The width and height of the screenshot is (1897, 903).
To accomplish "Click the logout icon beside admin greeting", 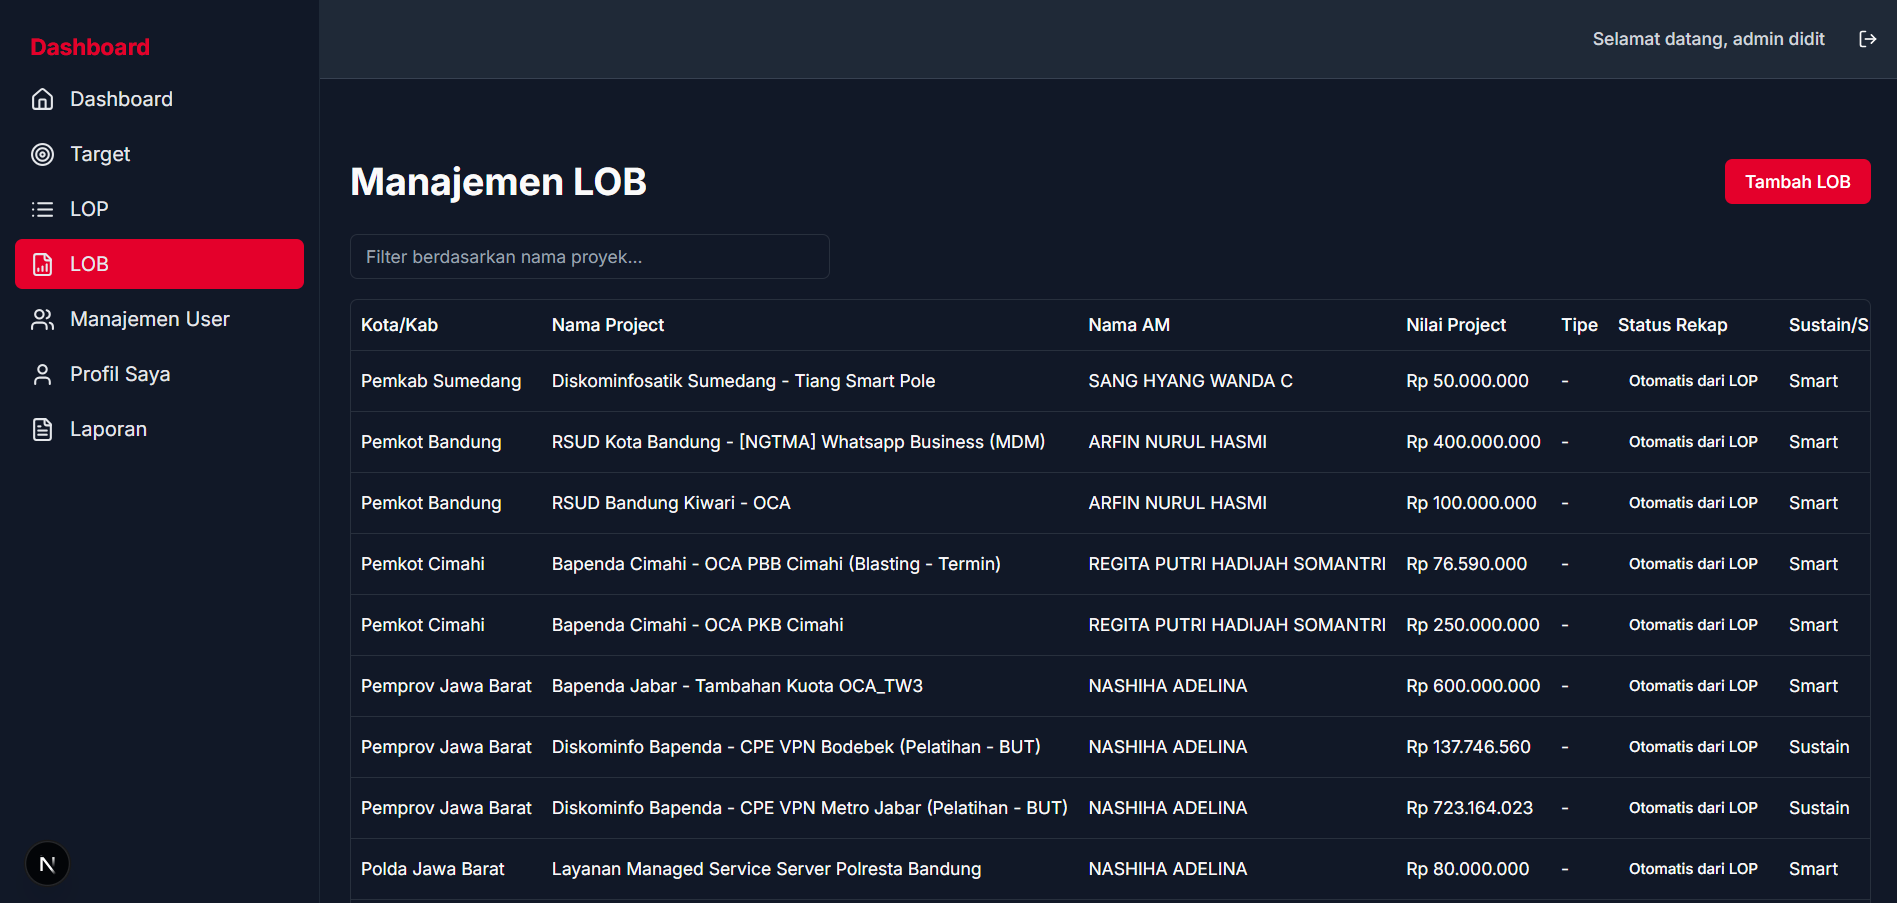I will tap(1867, 39).
